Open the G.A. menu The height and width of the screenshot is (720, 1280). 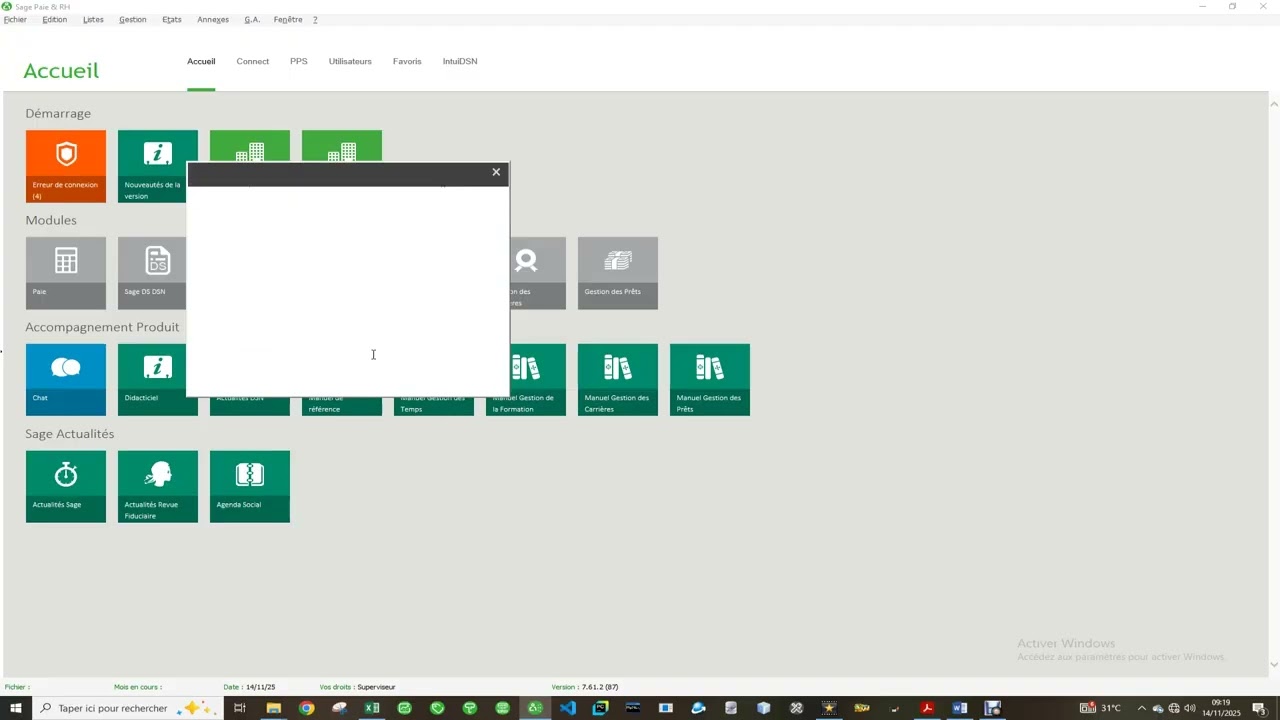tap(252, 19)
